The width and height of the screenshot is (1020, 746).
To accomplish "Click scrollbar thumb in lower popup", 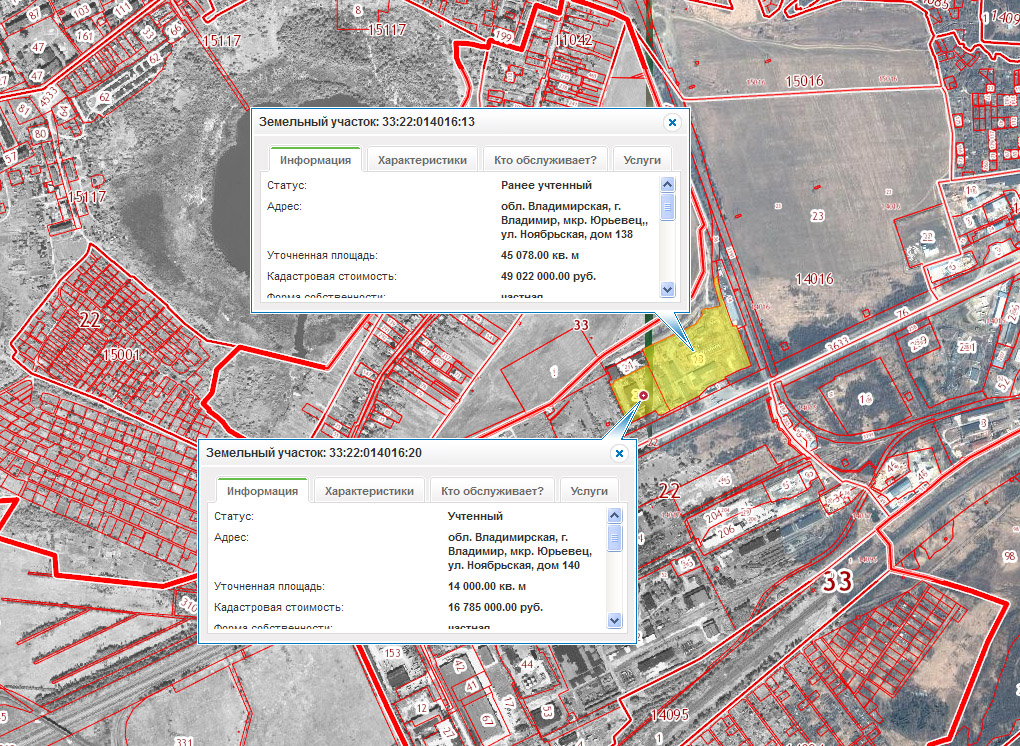I will (614, 538).
